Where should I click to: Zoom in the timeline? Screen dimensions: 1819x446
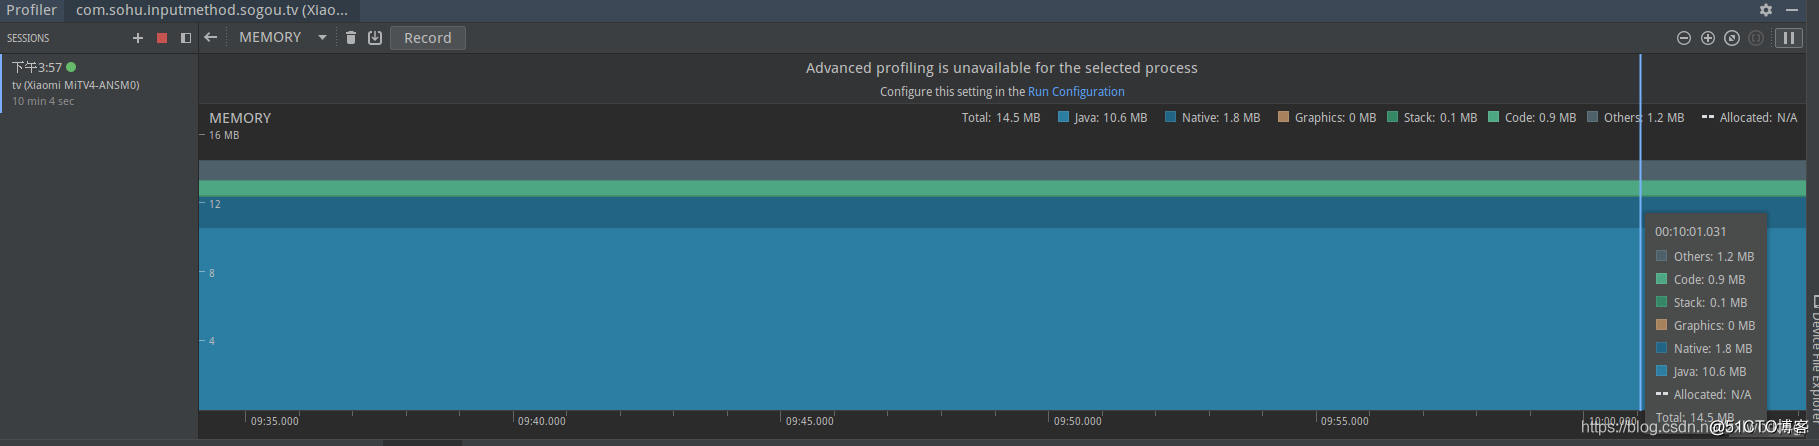click(1708, 38)
